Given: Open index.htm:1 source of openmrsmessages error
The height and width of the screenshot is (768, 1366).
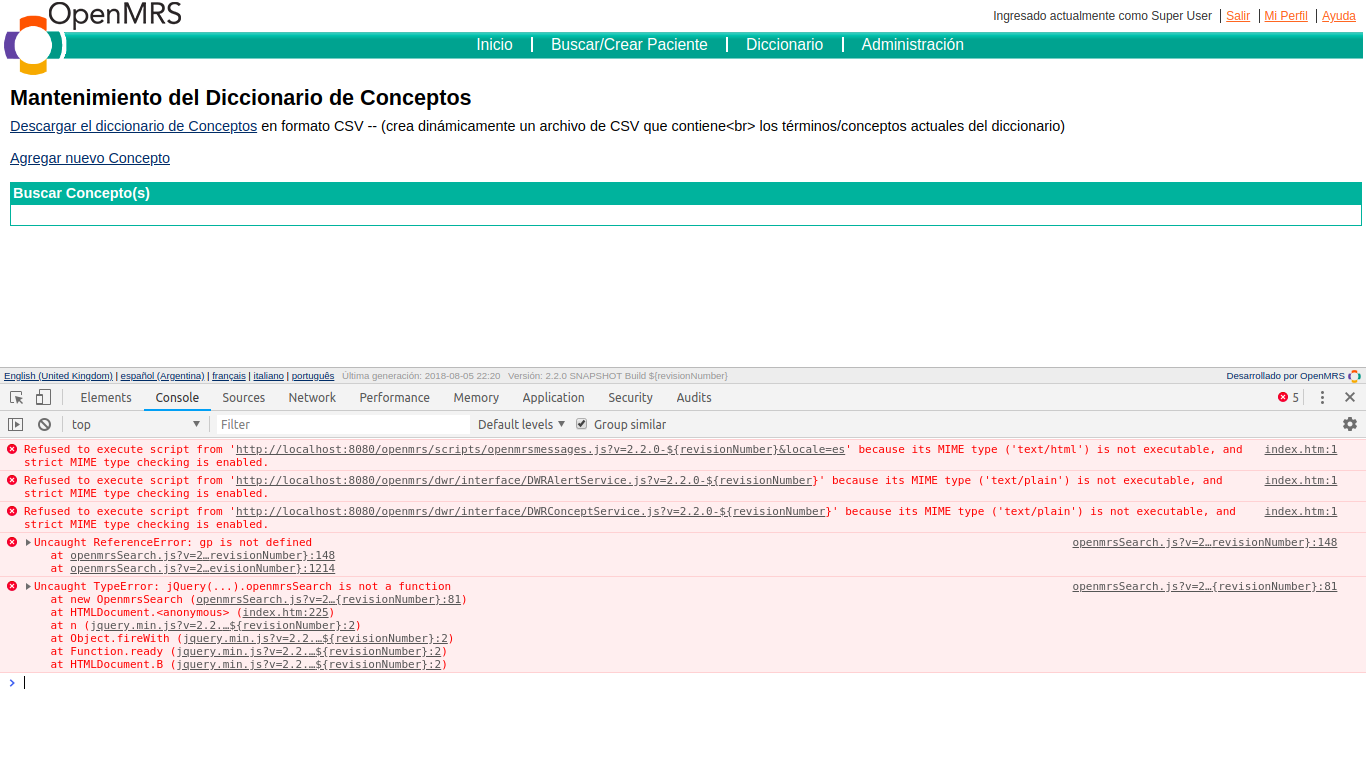Looking at the screenshot, I should 1300,449.
